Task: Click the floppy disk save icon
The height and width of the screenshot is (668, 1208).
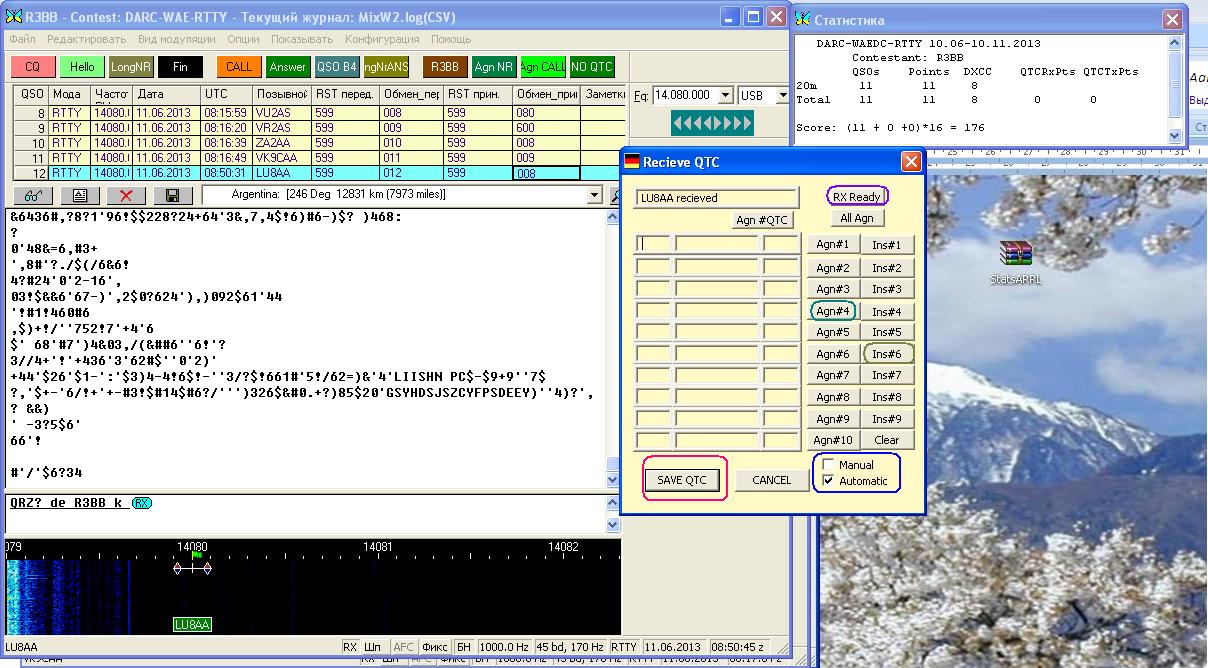Action: [x=172, y=196]
